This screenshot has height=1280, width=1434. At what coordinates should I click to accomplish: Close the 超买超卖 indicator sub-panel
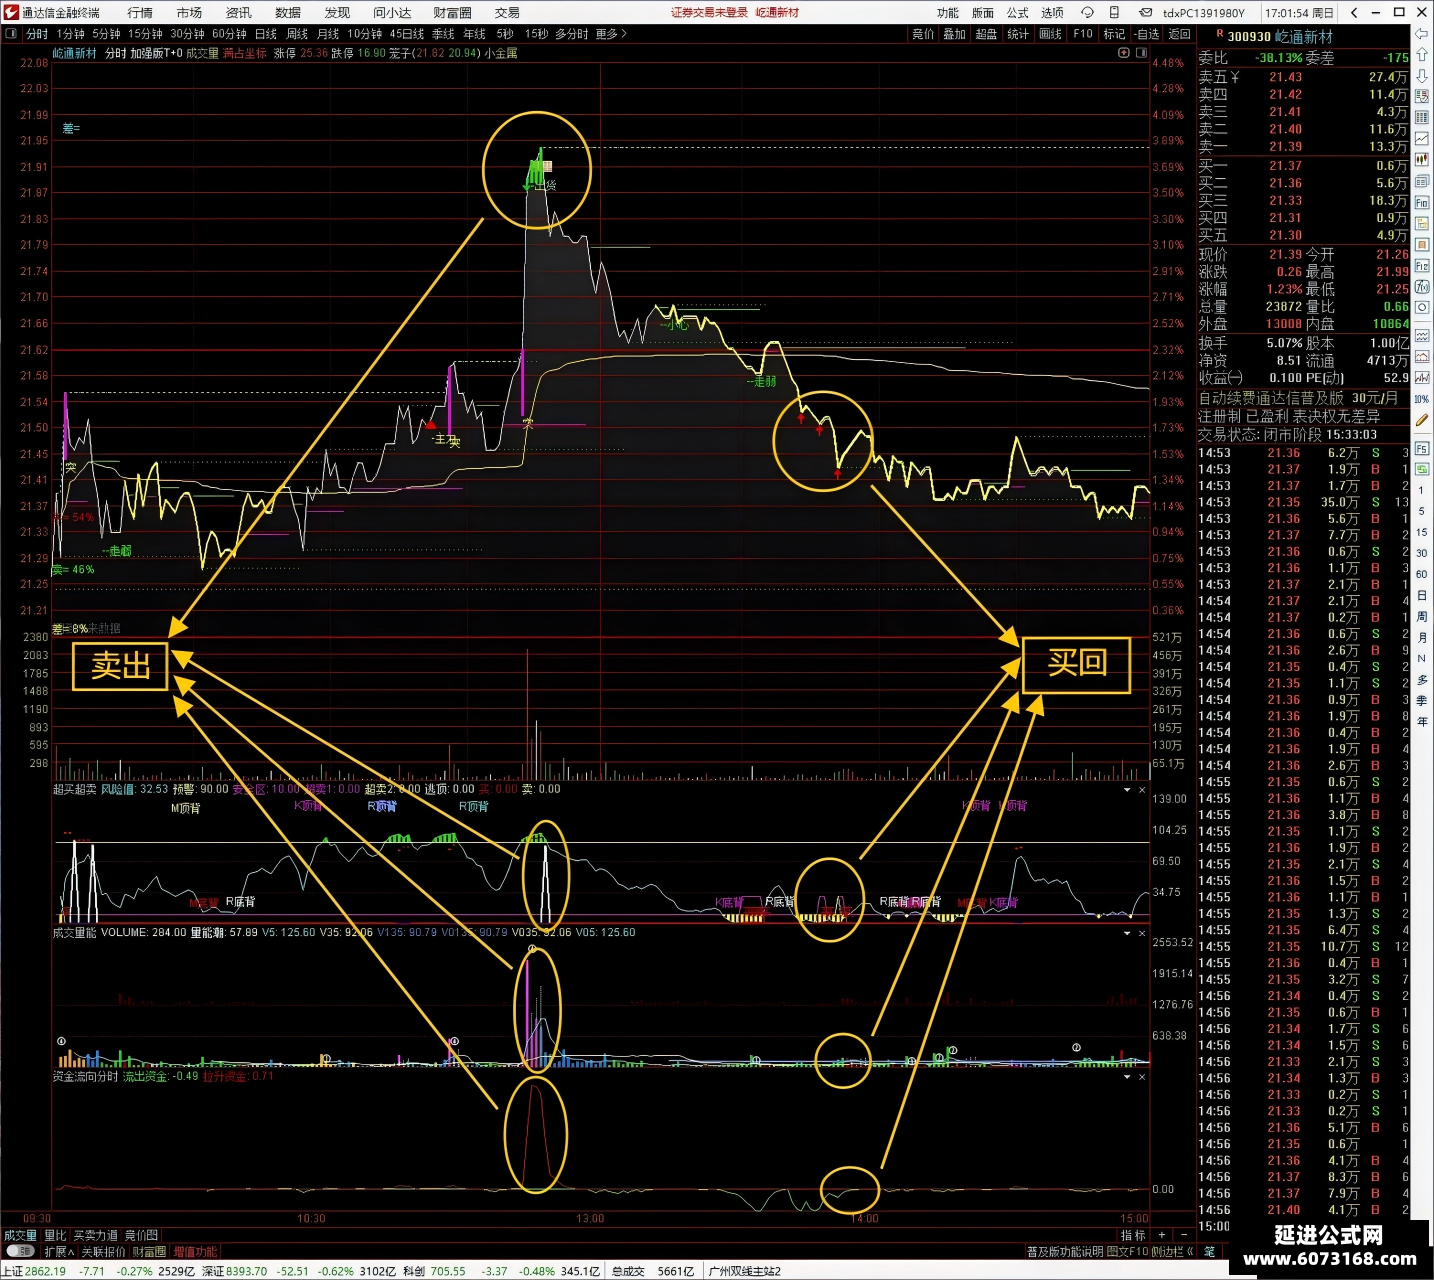(x=1142, y=790)
